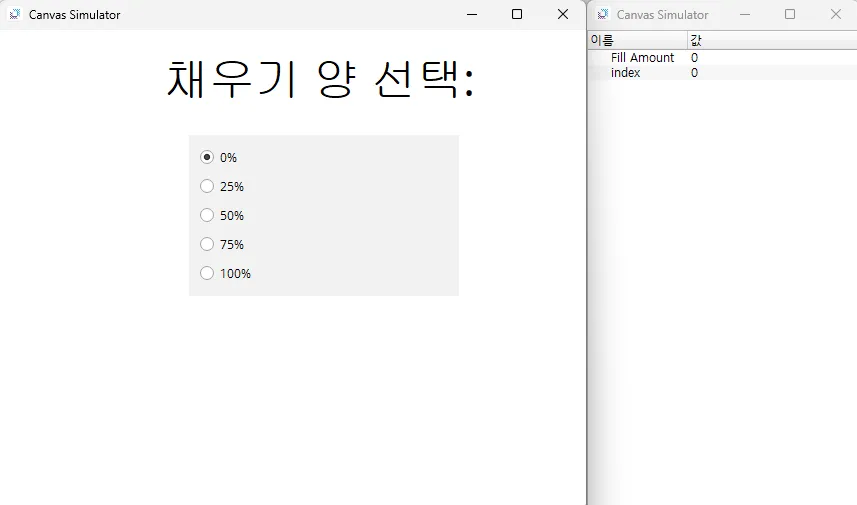Choose the 50% radio button

click(x=207, y=215)
